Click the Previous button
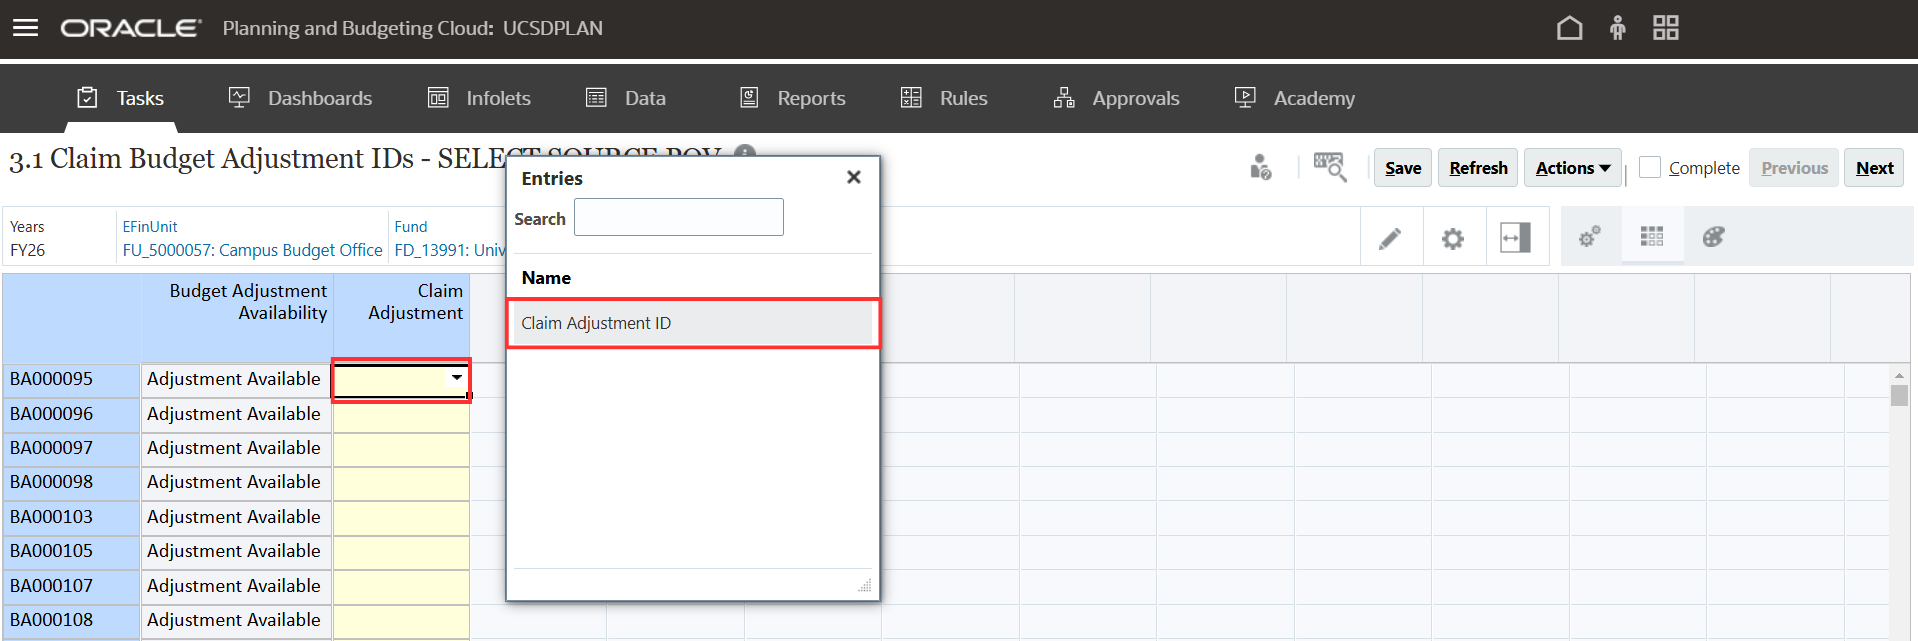This screenshot has width=1918, height=641. coord(1794,168)
